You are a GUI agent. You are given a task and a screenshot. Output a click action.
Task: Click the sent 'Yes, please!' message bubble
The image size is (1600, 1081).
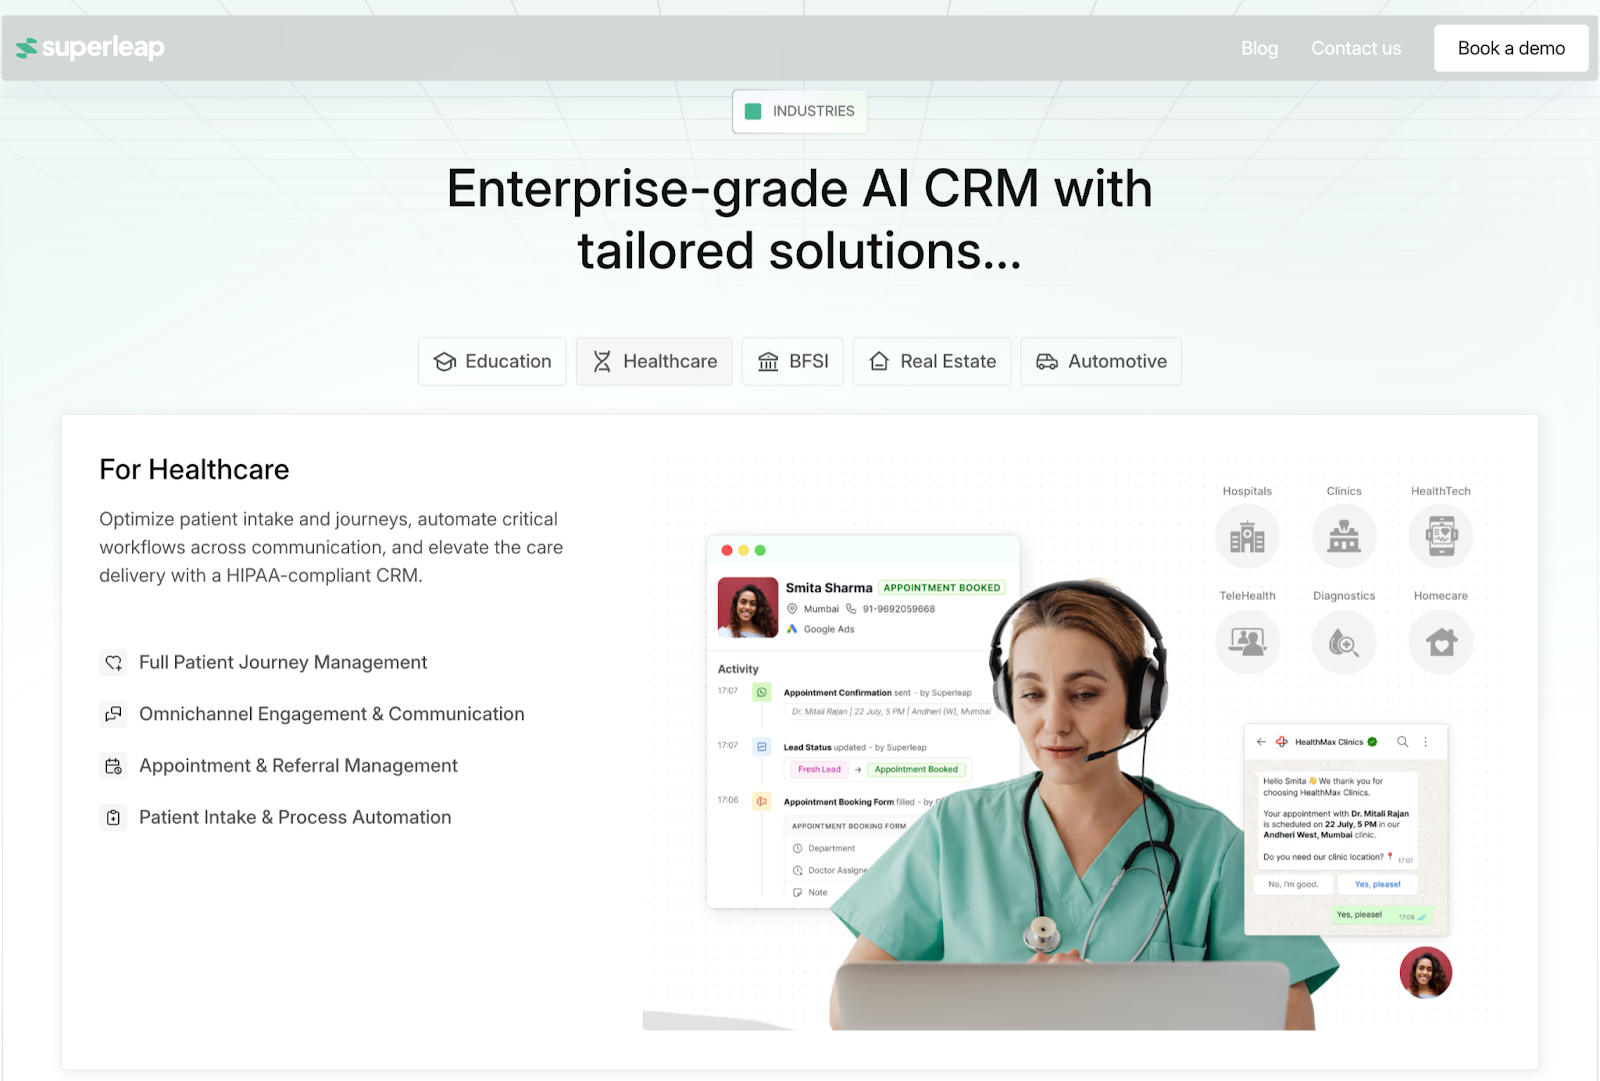(1384, 915)
